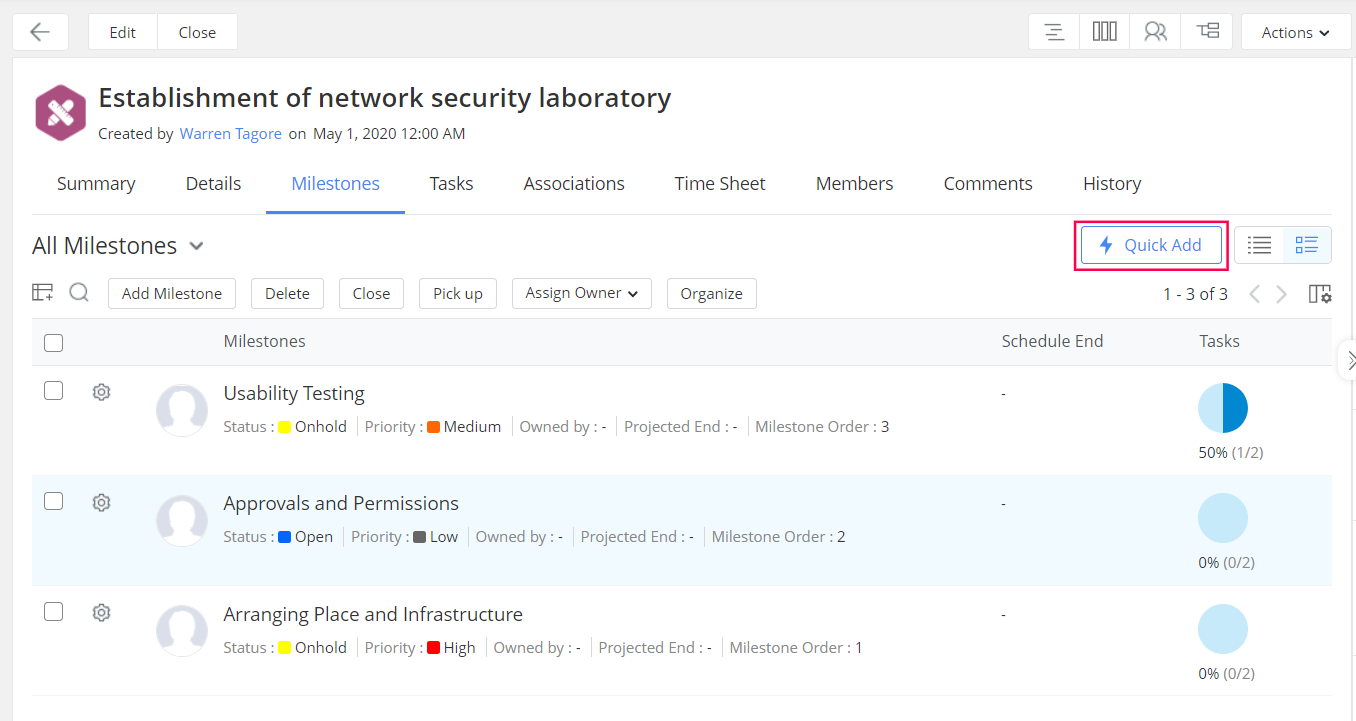Open the column settings icon near pagination
This screenshot has height=721, width=1356.
1320,294
